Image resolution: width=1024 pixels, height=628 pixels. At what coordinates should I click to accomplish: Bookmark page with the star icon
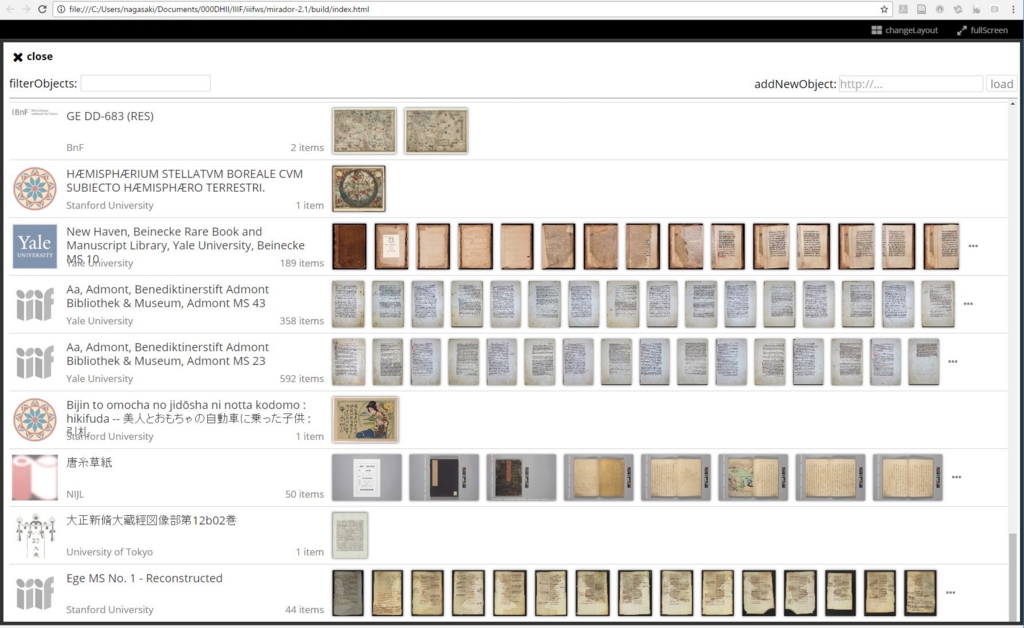pyautogui.click(x=884, y=9)
